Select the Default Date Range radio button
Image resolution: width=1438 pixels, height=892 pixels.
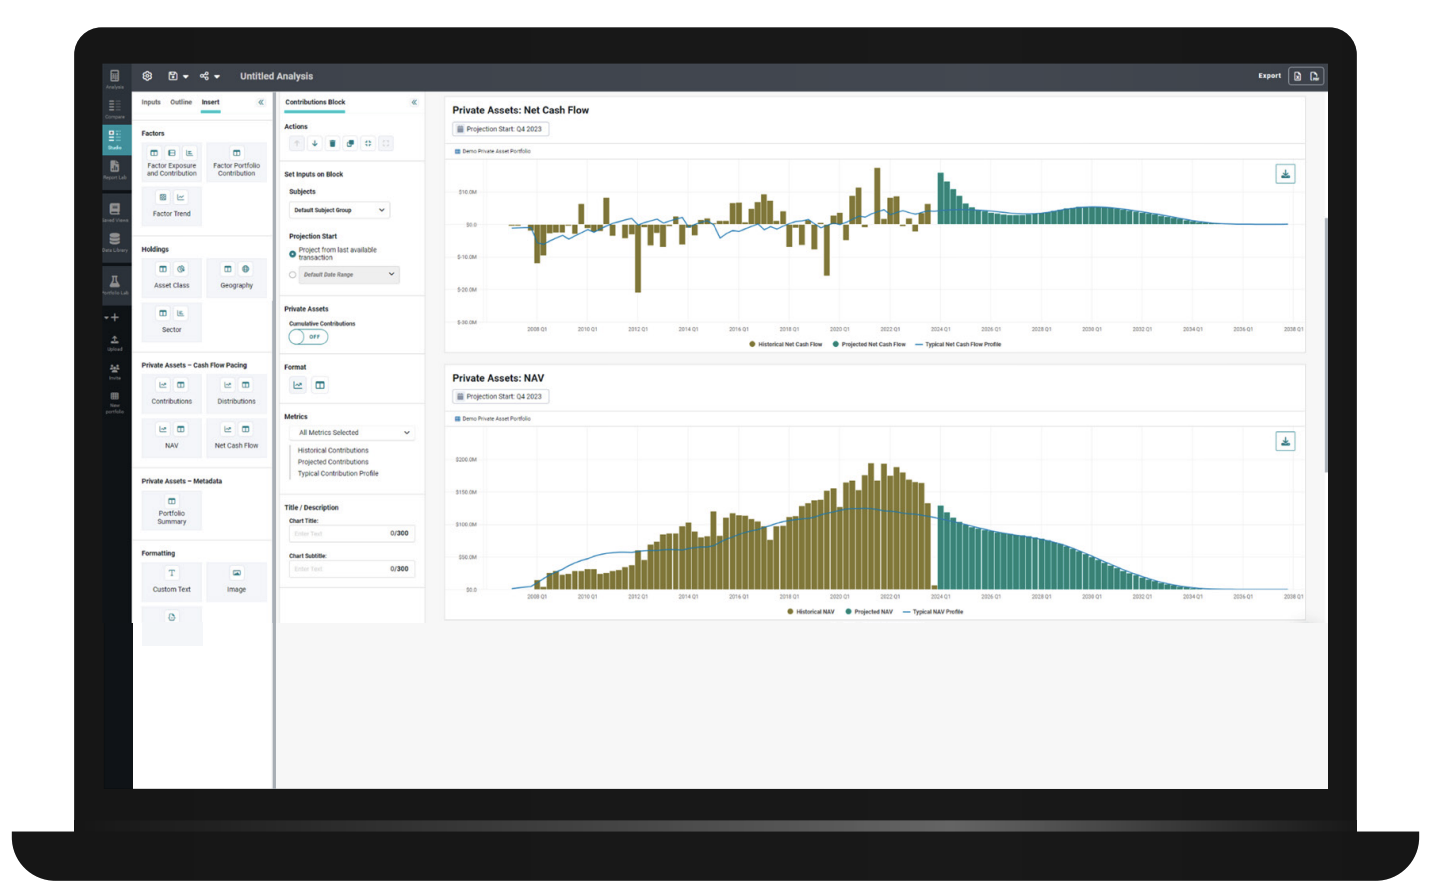tap(293, 274)
